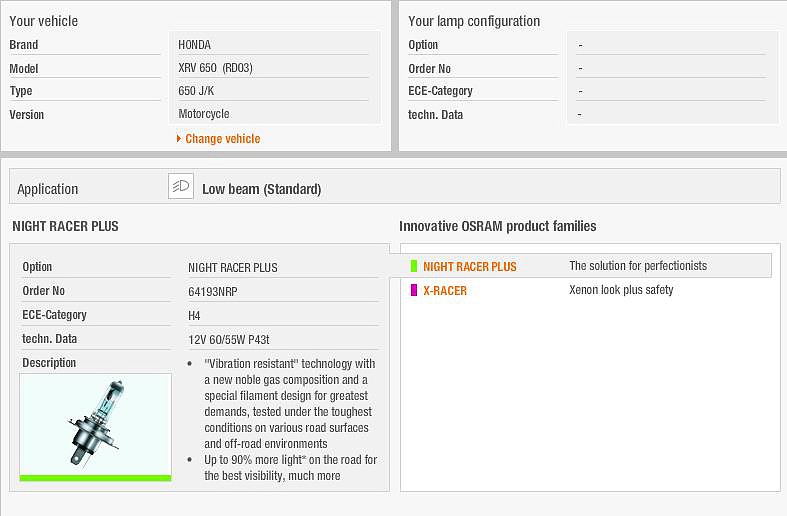Click the low beam headlight icon
This screenshot has width=787, height=516.
pyautogui.click(x=181, y=186)
